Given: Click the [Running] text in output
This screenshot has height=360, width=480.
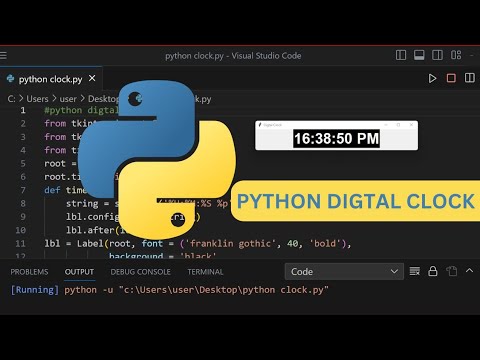Looking at the screenshot, I should click(35, 290).
